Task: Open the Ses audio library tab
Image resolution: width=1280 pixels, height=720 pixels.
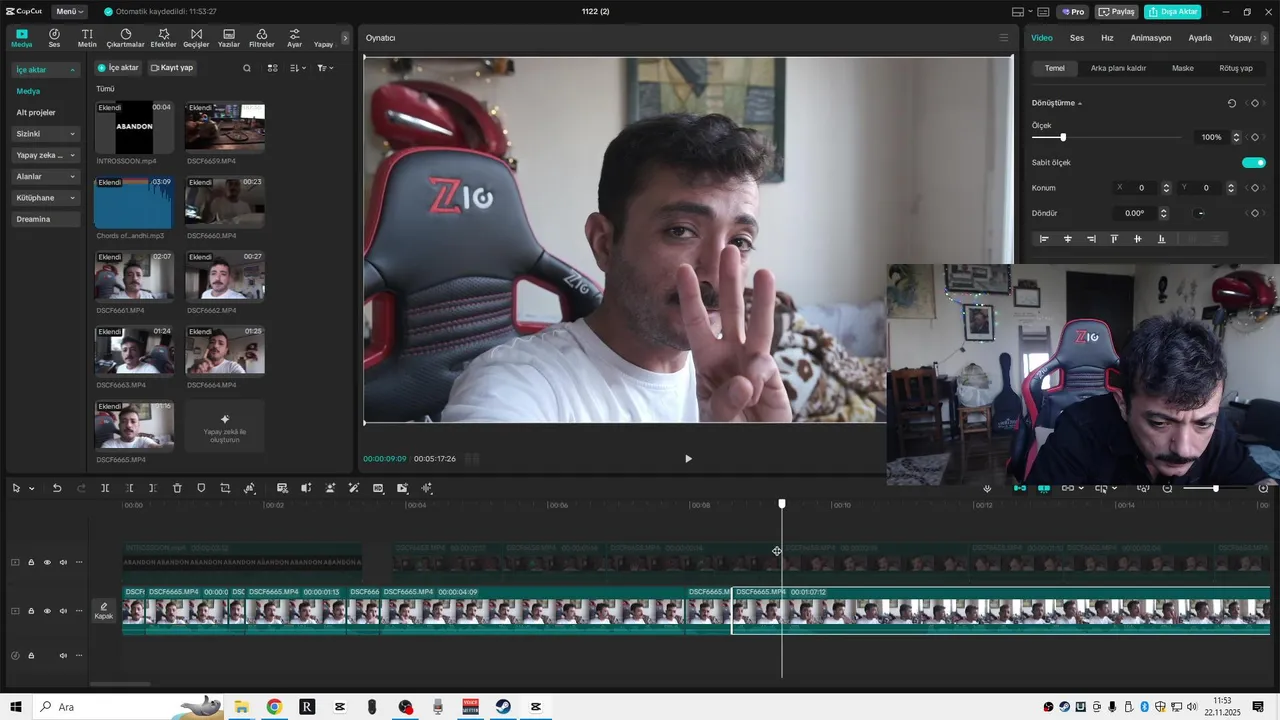Action: click(x=54, y=38)
